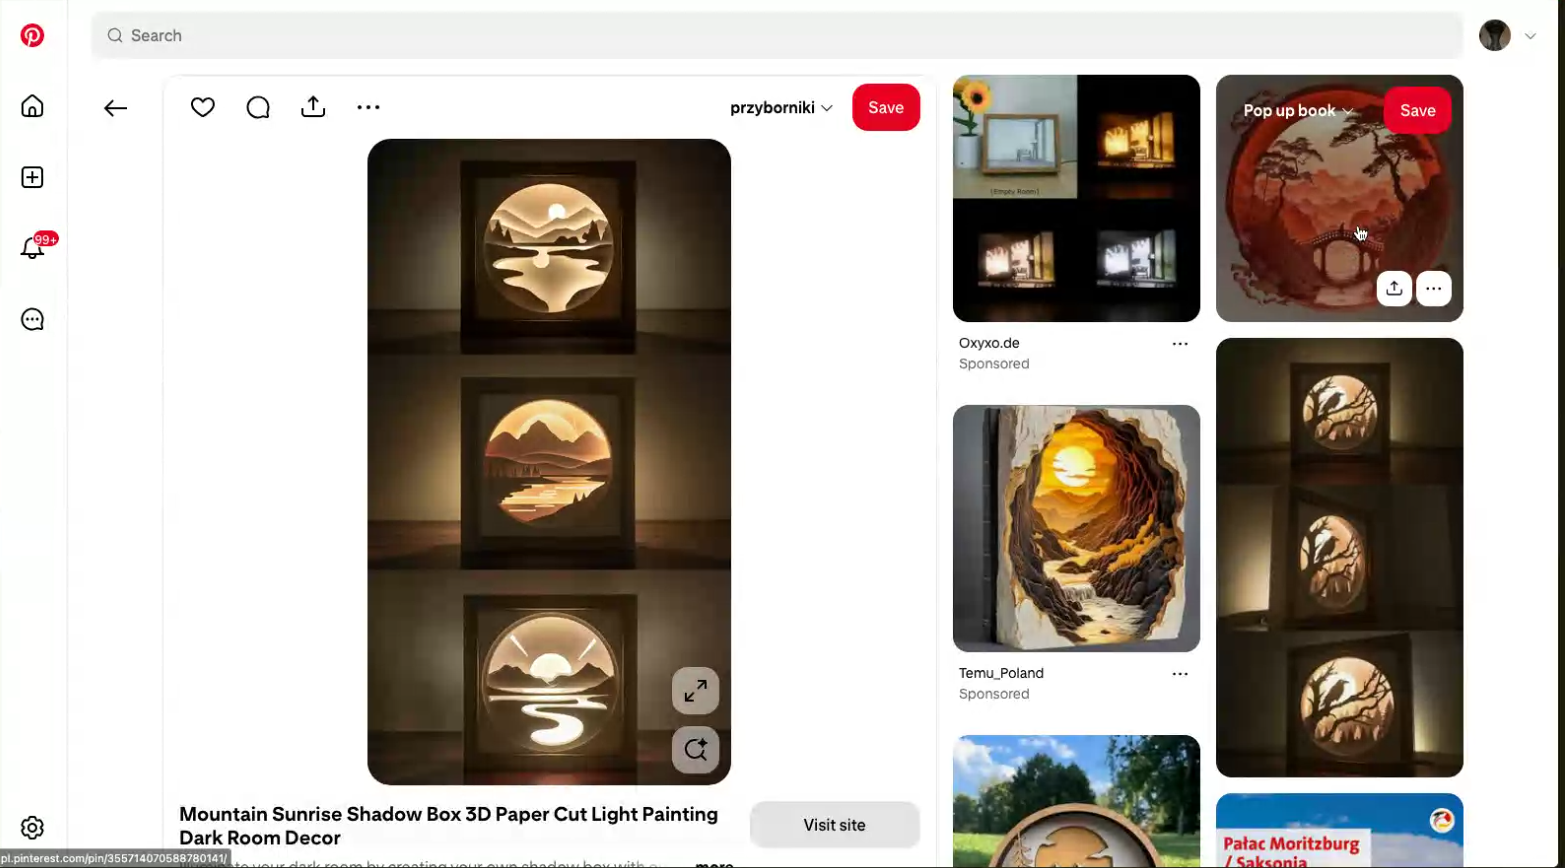Screen dimensions: 1565x868
Task: Open options for Temu_Poland sponsored pin
Action: click(1180, 674)
